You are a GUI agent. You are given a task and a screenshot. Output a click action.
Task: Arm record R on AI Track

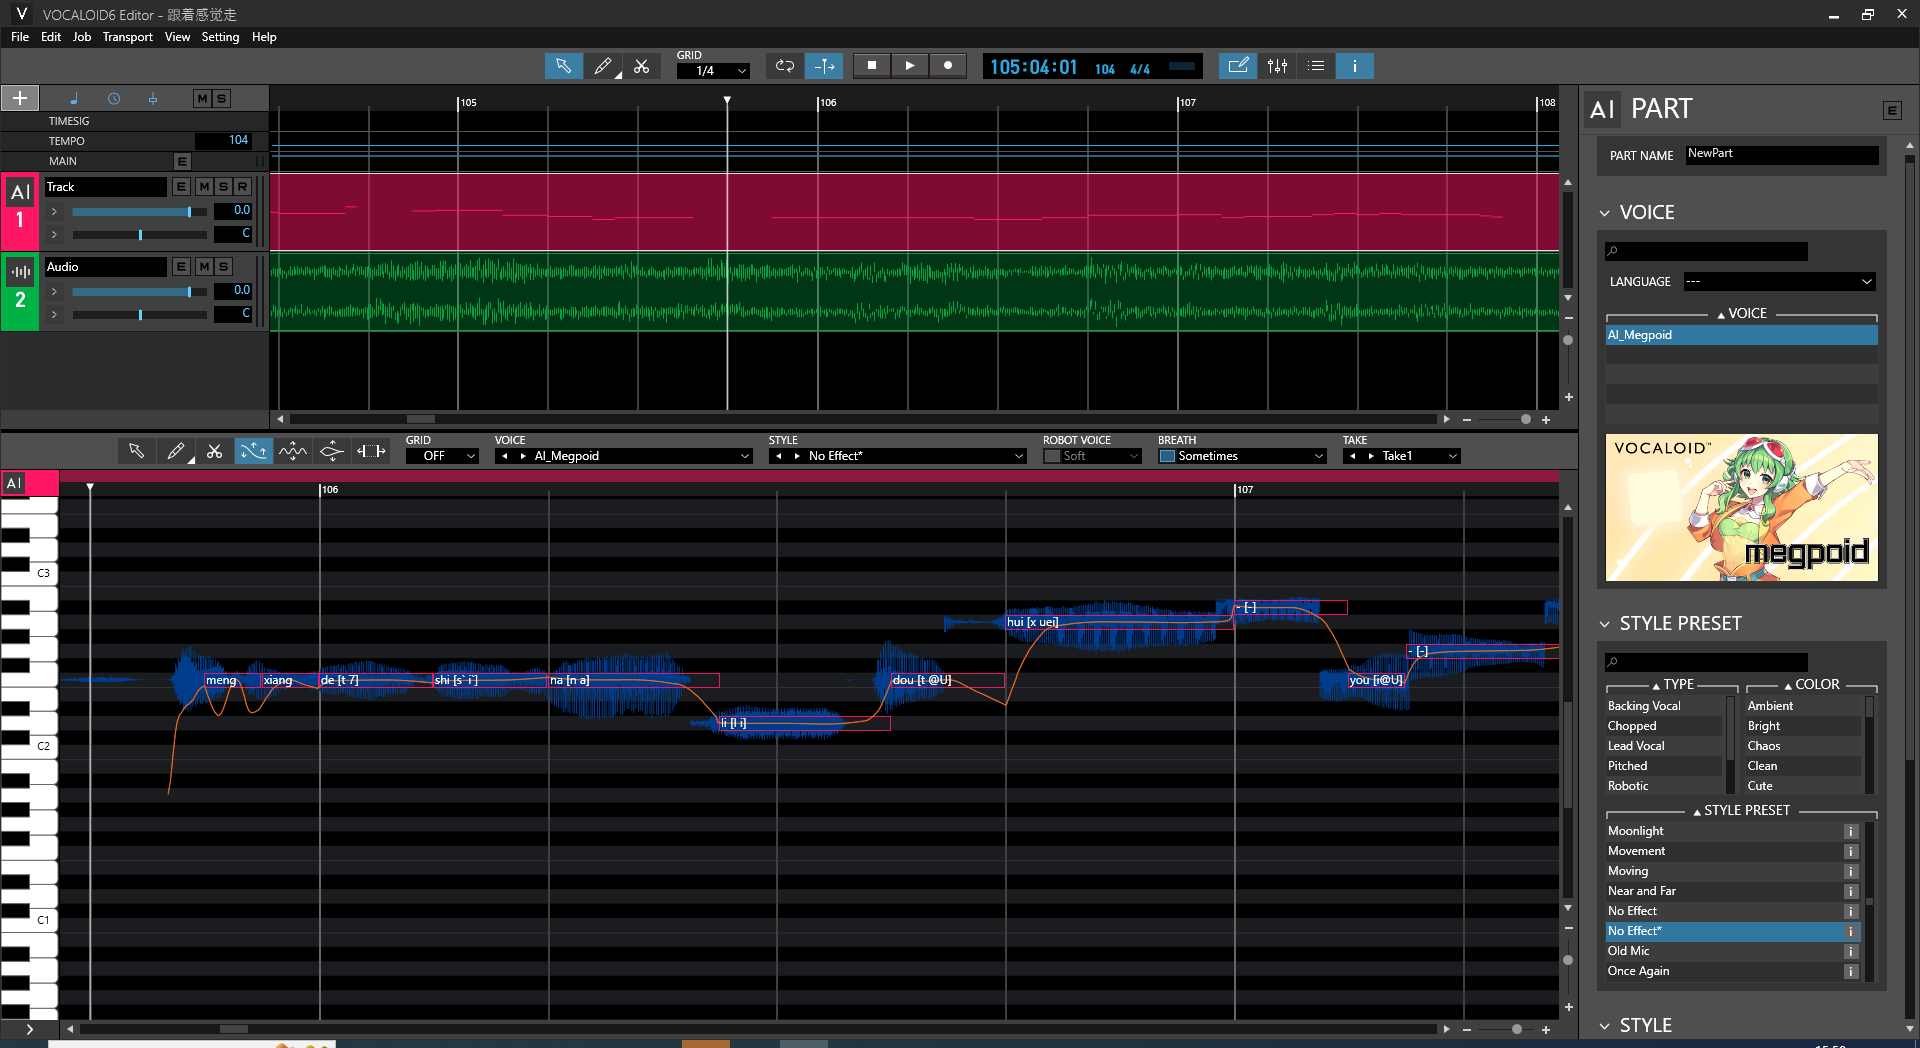coord(242,187)
